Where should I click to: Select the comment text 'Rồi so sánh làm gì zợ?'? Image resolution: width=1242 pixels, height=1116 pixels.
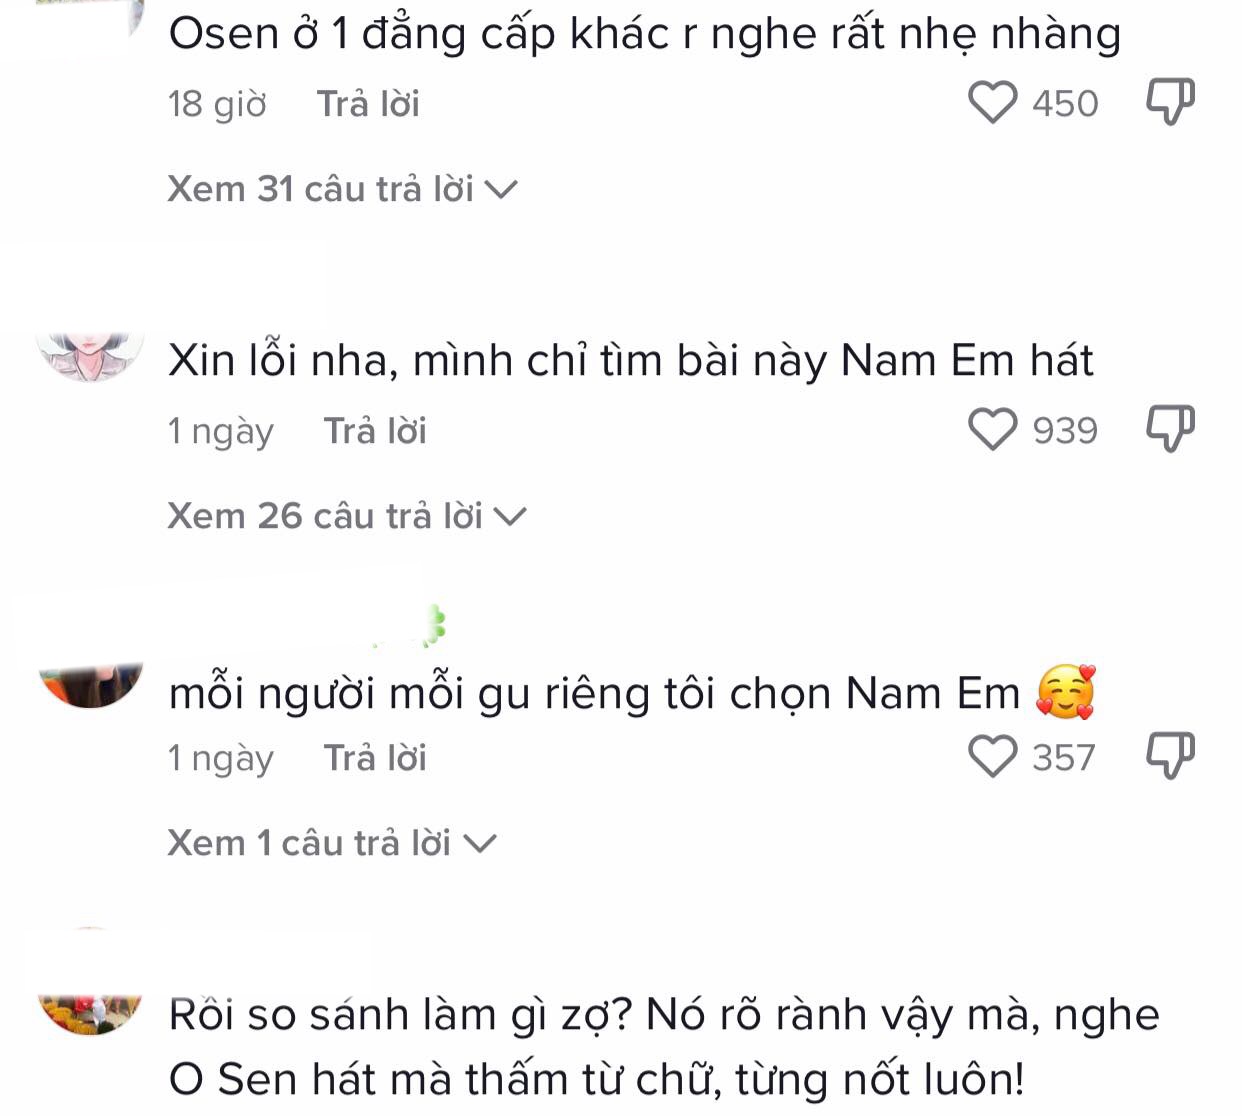click(x=401, y=1016)
